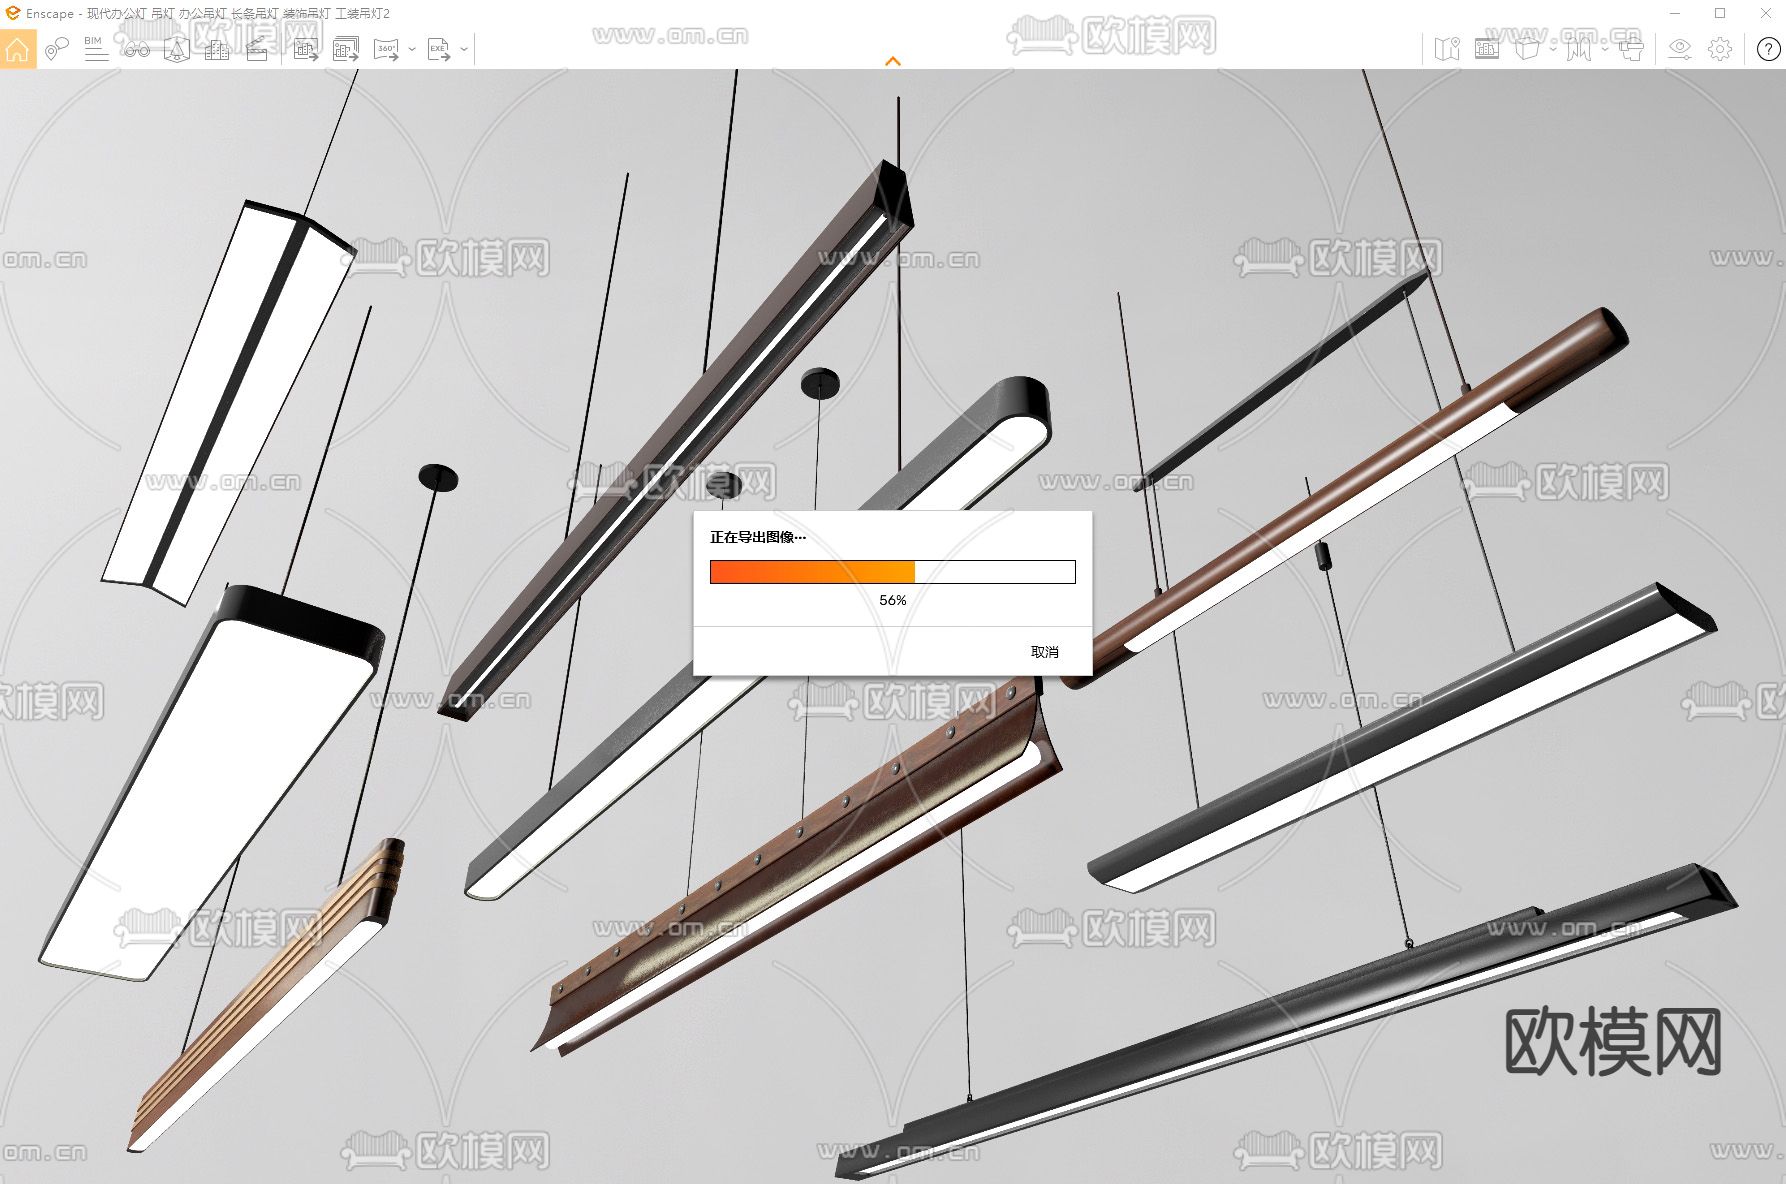This screenshot has width=1786, height=1184.
Task: Expand the EXE export dropdown arrow
Action: click(464, 49)
